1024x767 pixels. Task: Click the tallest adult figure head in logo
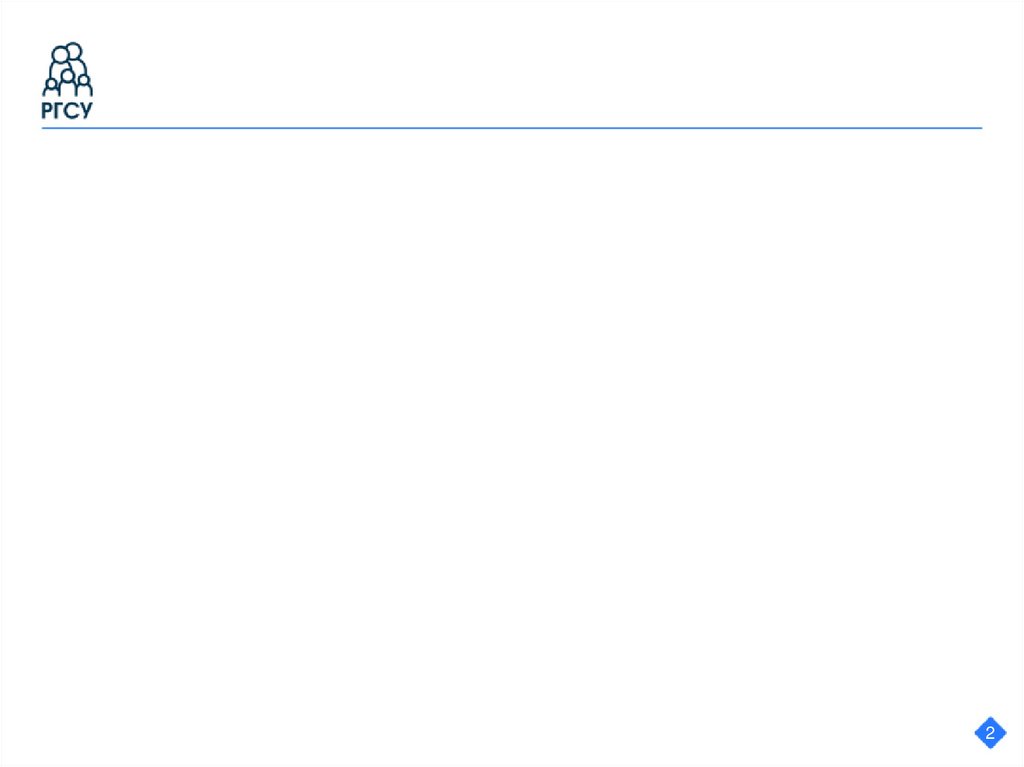tap(74, 50)
